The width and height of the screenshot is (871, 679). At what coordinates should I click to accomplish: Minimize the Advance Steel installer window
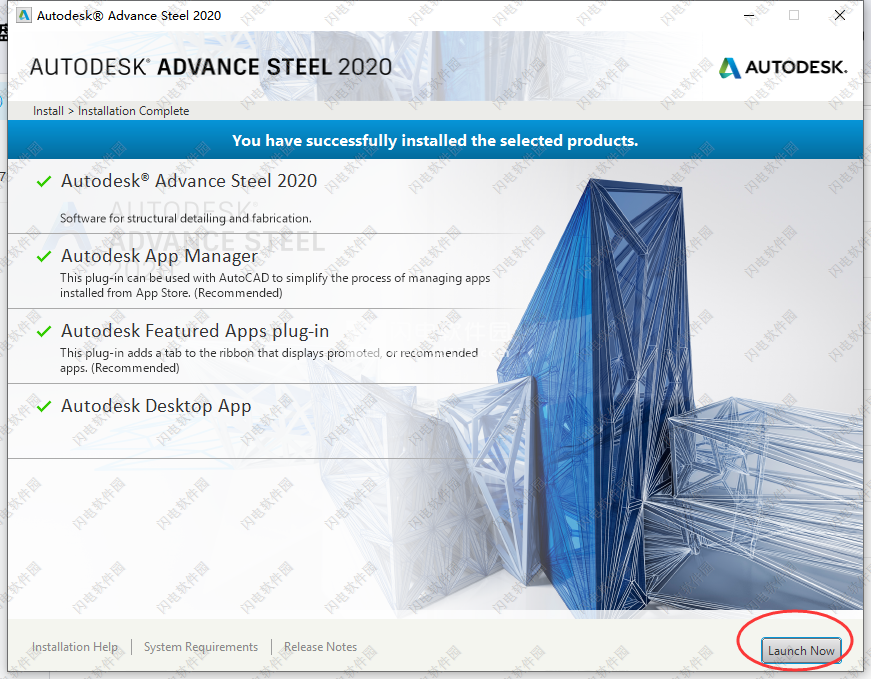[x=749, y=16]
